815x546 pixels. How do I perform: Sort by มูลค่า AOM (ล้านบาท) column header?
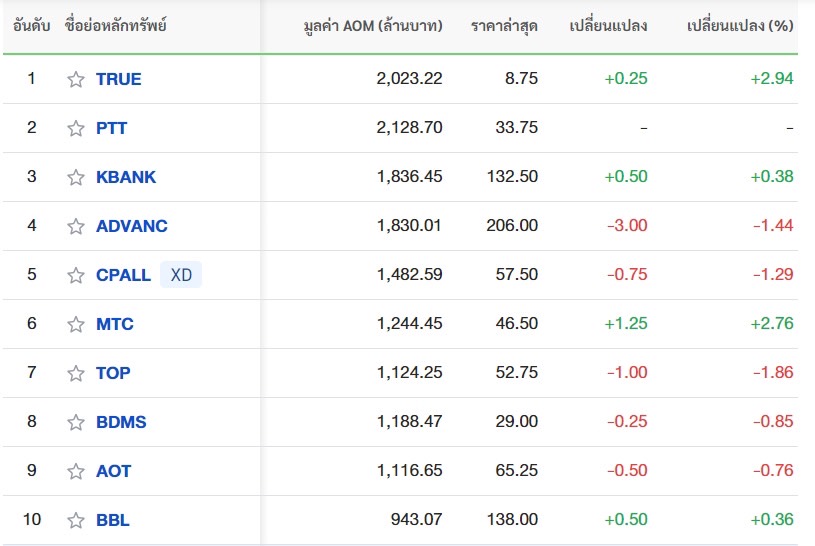pos(373,25)
